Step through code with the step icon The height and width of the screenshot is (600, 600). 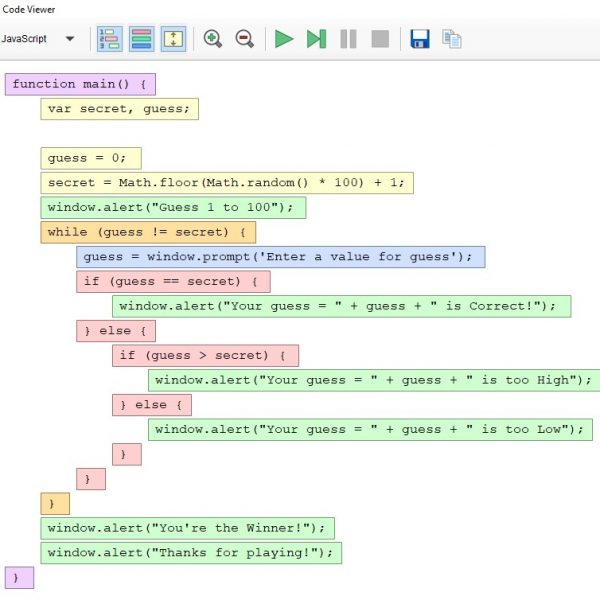pyautogui.click(x=316, y=39)
